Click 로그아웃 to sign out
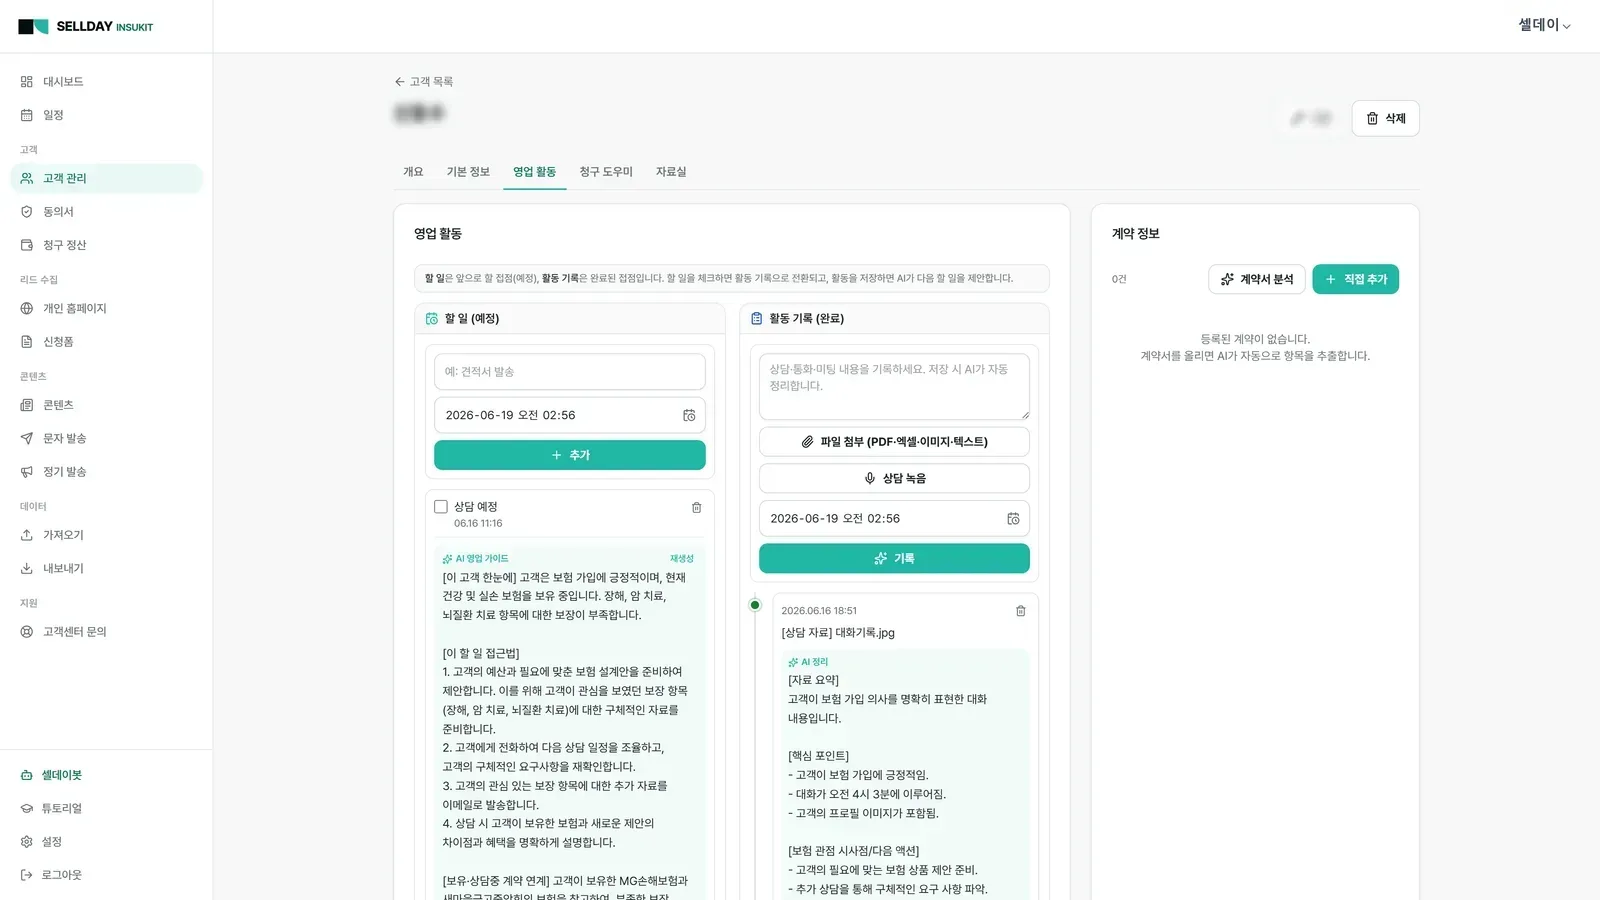Screen dimensions: 1600x900 [106, 875]
